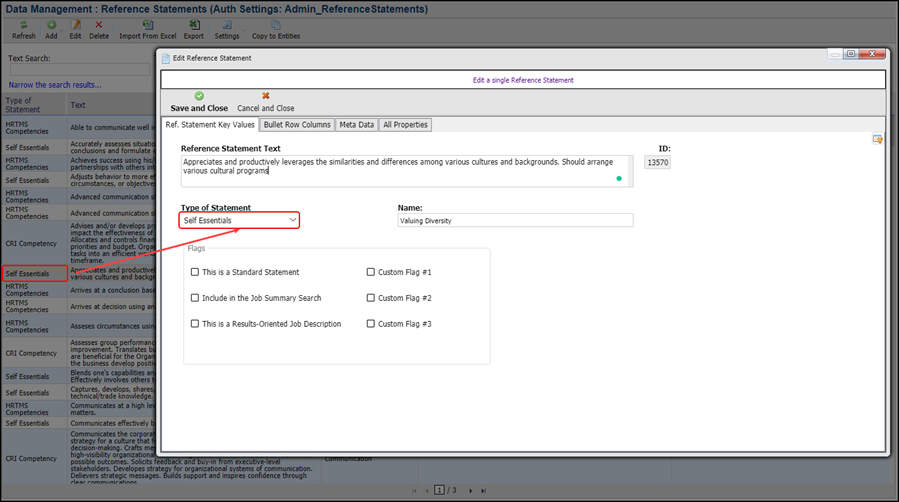Click the Cancel and Close X icon
899x502 pixels.
point(266,96)
